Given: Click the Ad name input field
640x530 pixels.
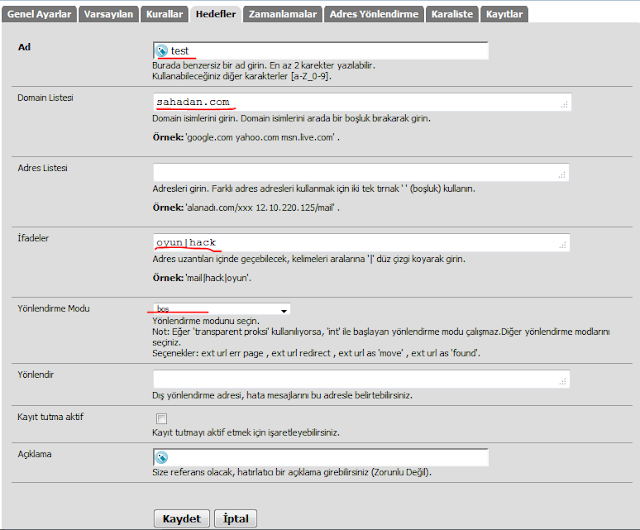Looking at the screenshot, I should coord(320,51).
